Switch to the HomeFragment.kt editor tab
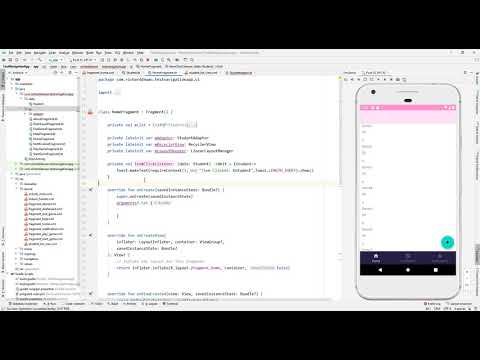 point(163,72)
